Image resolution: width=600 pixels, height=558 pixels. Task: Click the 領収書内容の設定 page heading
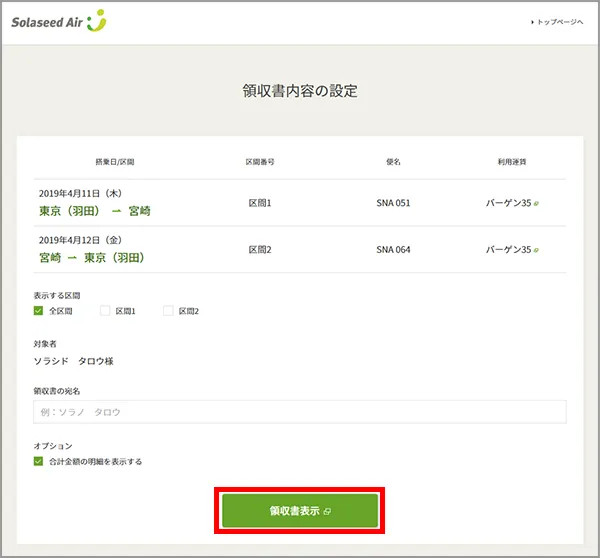click(x=300, y=91)
